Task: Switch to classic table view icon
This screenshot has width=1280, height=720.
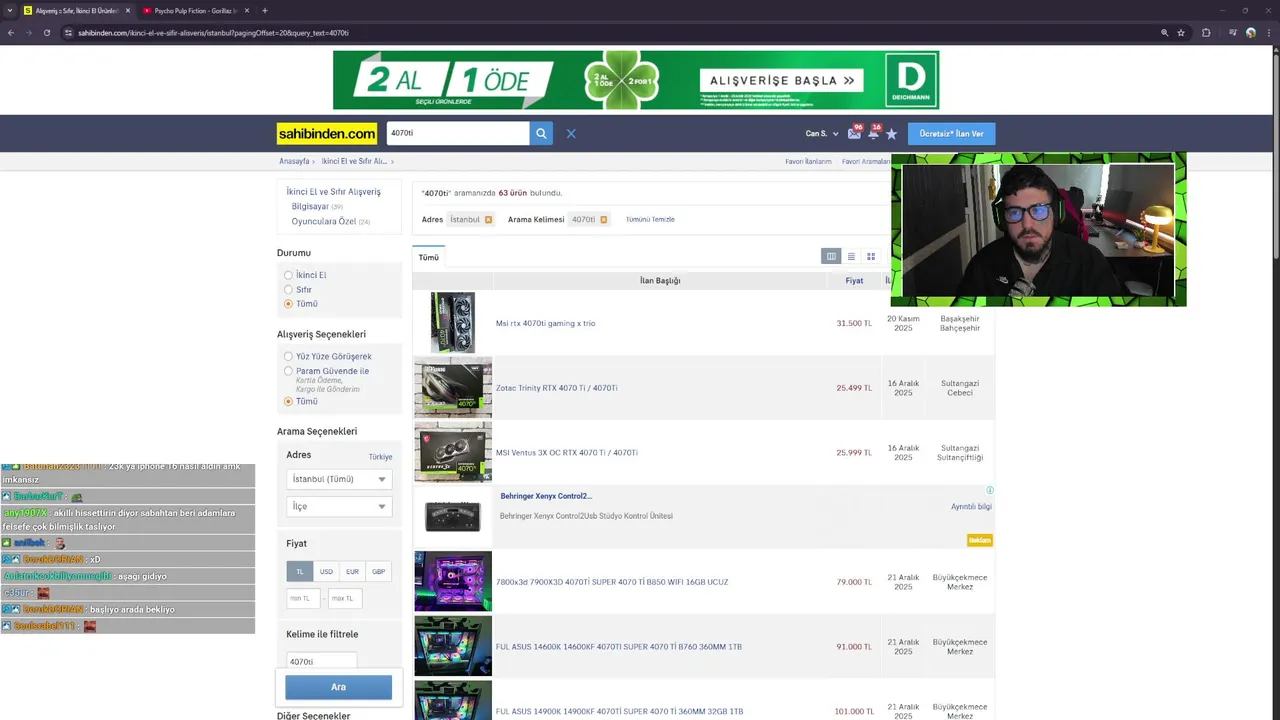Action: pos(831,257)
